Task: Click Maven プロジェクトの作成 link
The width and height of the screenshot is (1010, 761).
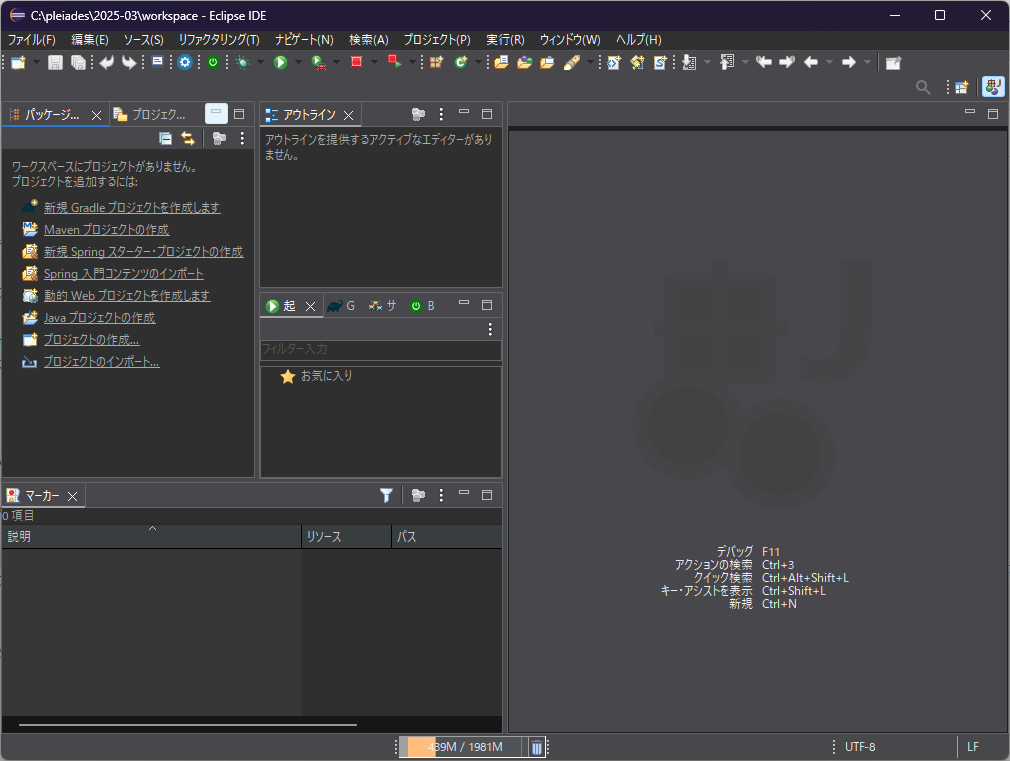Action: click(107, 229)
